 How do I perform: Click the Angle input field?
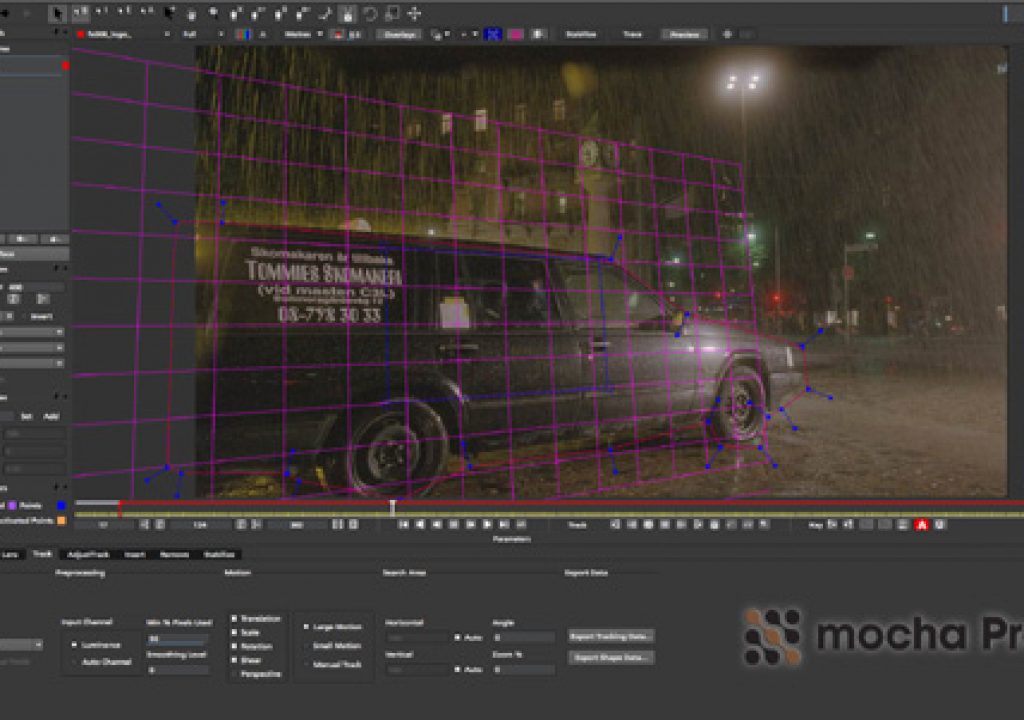pos(524,637)
